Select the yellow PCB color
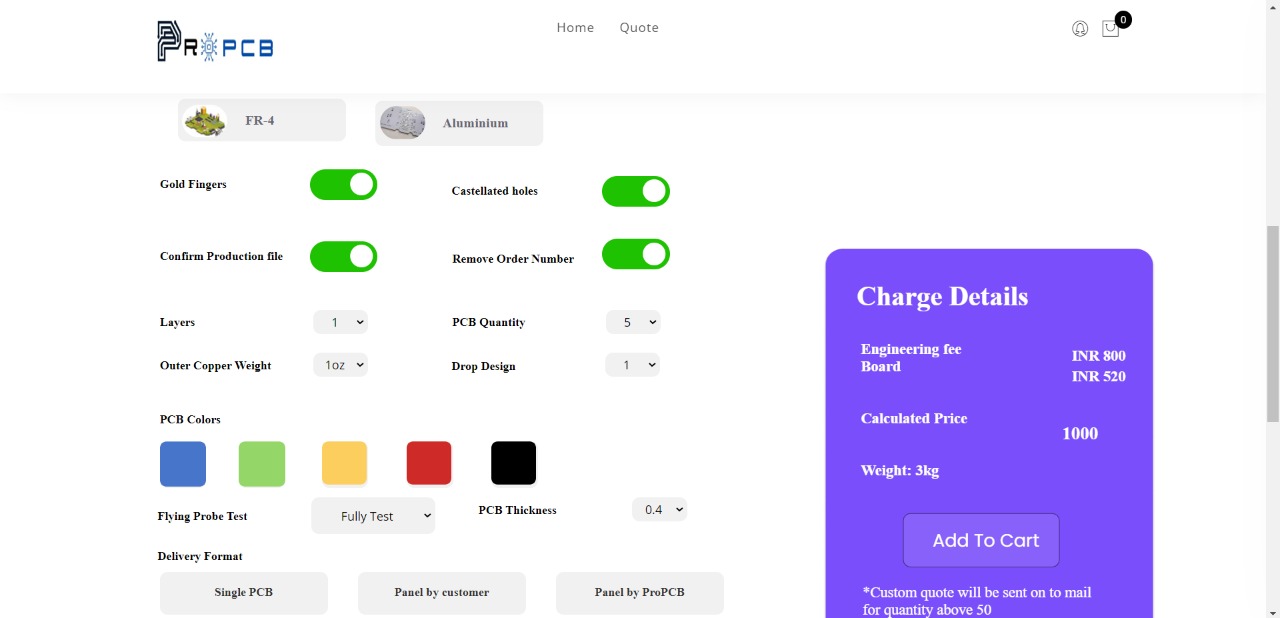This screenshot has height=618, width=1280. 344,463
